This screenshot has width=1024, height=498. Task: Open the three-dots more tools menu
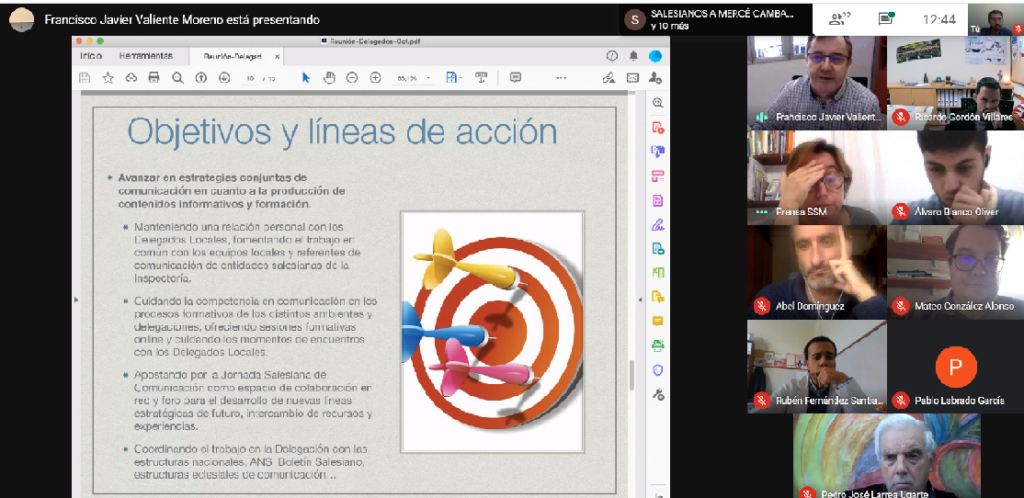(x=561, y=78)
